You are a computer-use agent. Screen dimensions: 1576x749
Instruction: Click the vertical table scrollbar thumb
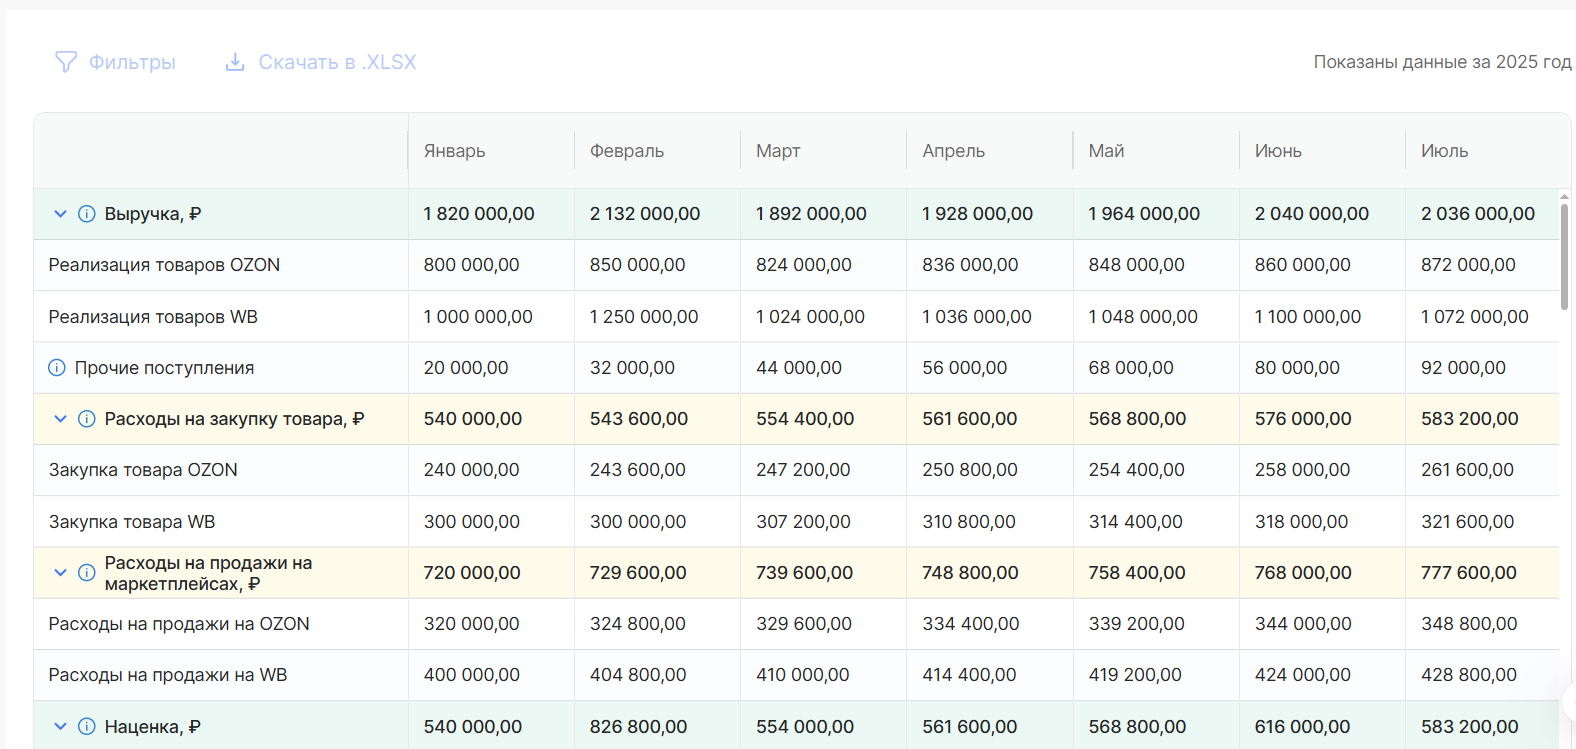1565,256
